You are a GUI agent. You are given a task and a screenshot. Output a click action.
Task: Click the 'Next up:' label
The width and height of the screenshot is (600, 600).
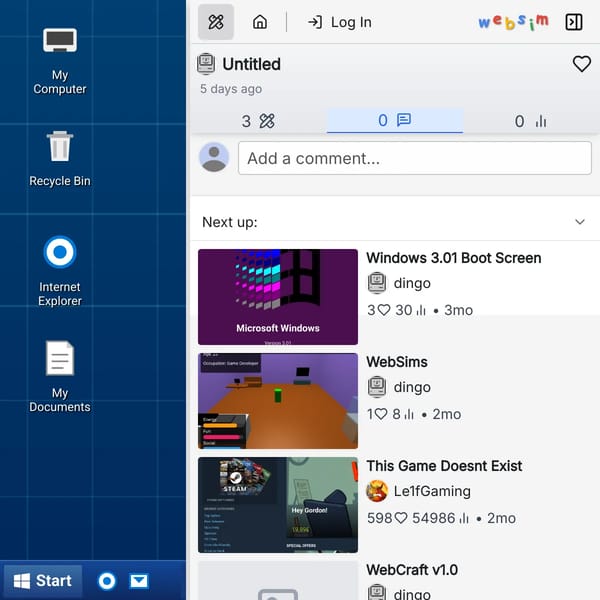[x=230, y=222]
